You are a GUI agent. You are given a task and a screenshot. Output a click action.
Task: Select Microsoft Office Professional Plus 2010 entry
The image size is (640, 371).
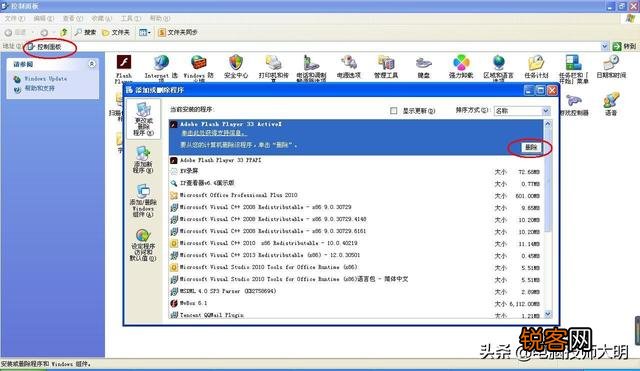pos(356,195)
